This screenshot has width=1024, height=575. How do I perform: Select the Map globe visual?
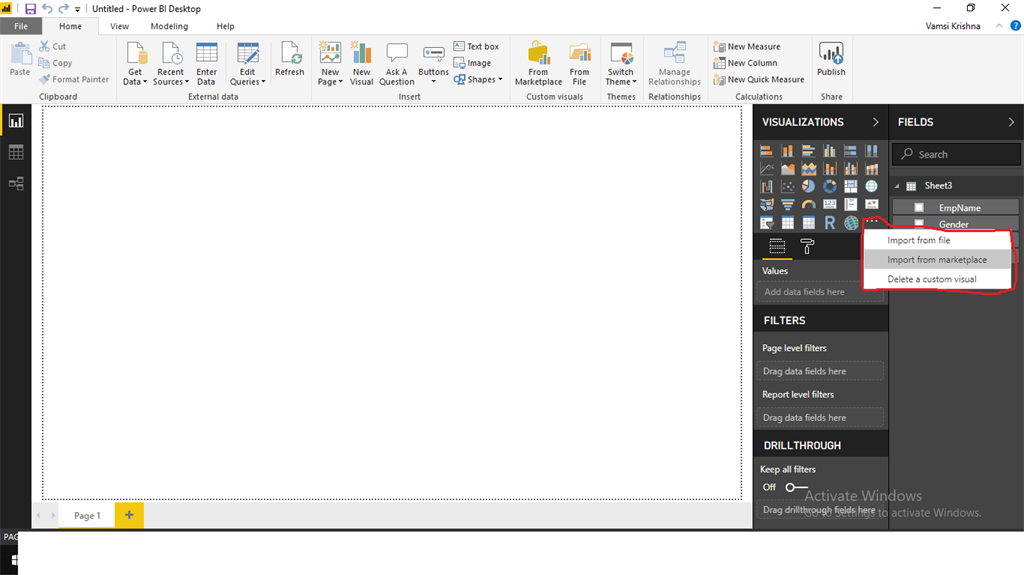(x=872, y=187)
